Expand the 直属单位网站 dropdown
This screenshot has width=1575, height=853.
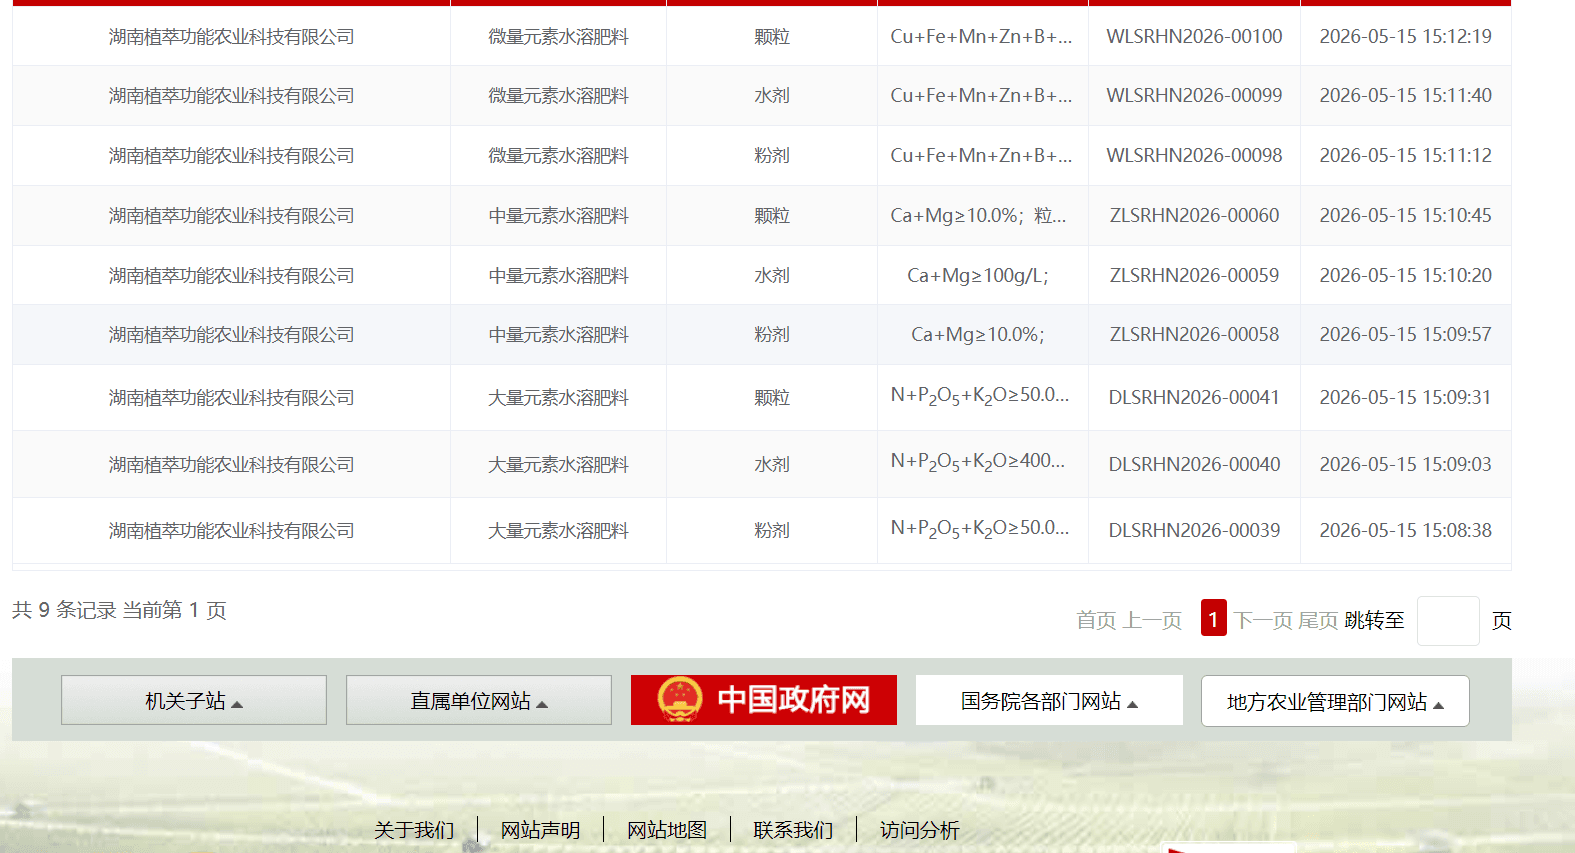point(479,700)
